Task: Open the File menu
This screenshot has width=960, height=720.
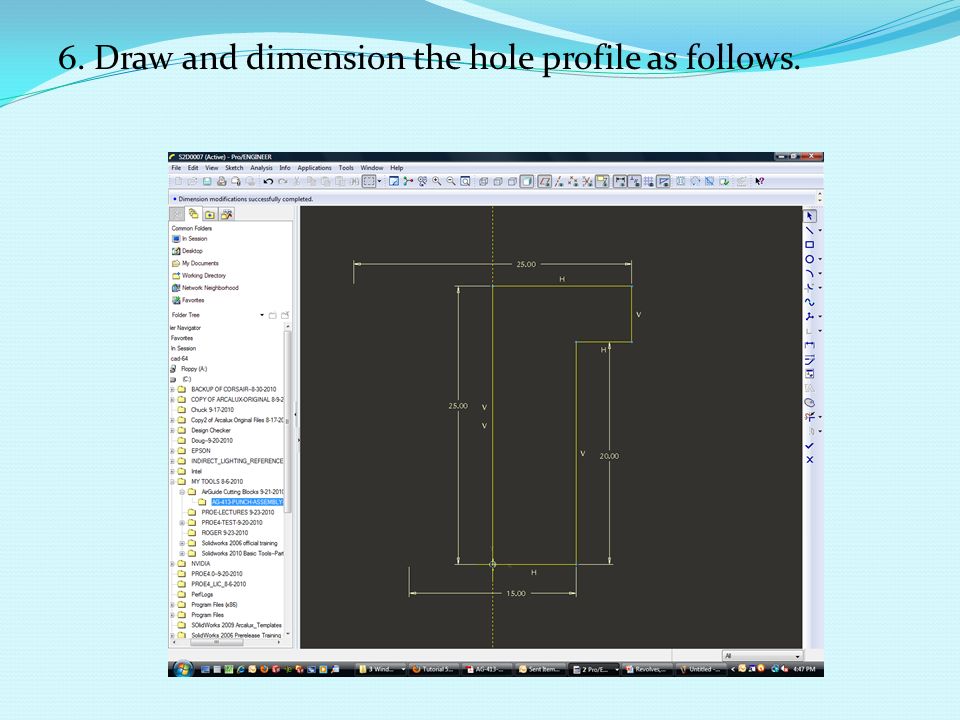Action: pyautogui.click(x=176, y=168)
